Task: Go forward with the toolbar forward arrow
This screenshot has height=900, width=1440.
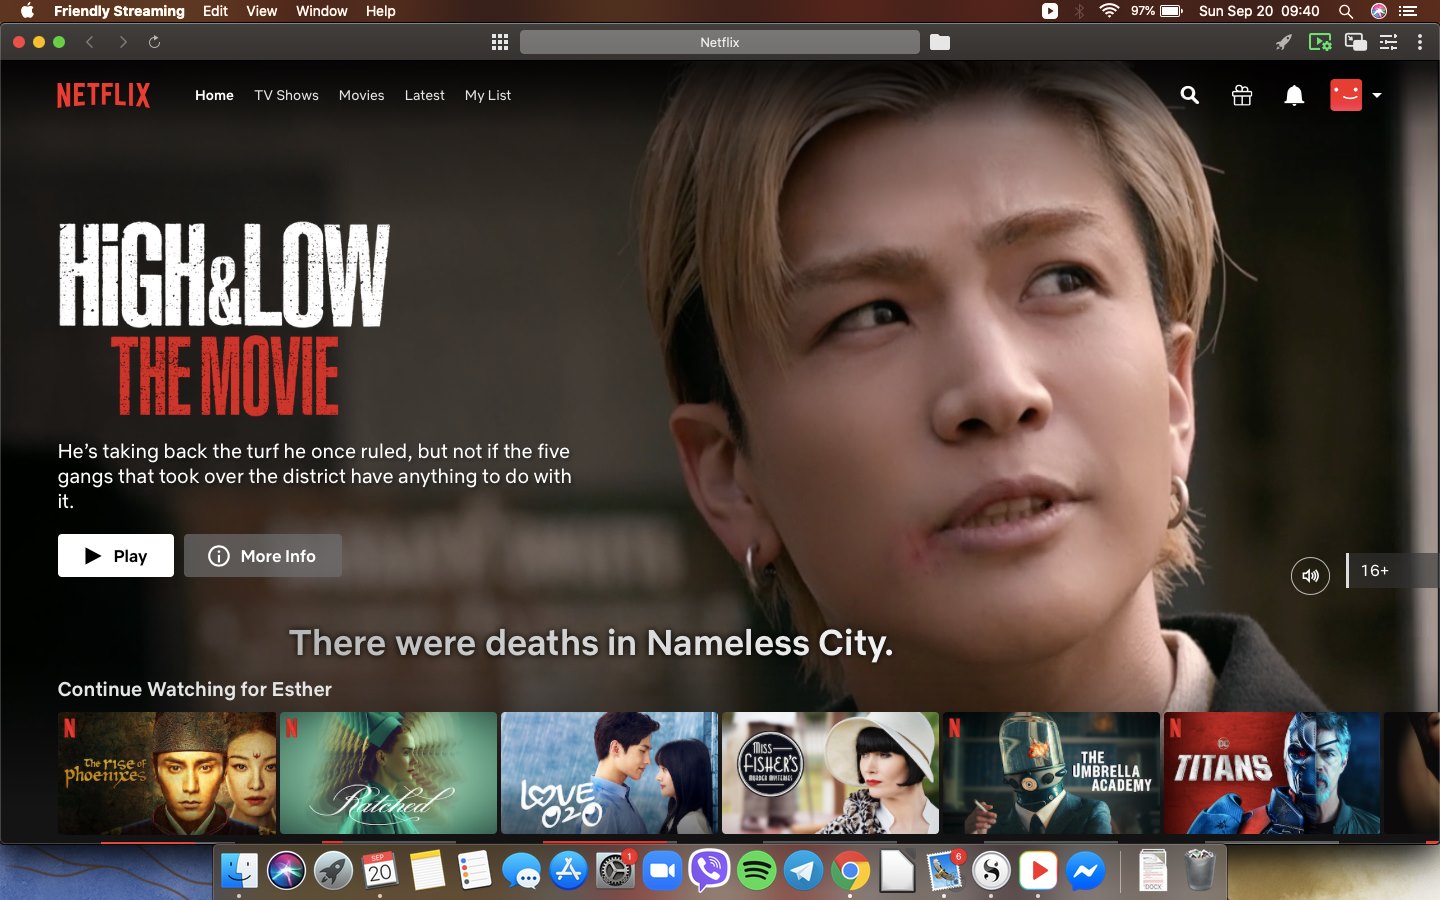Action: (x=123, y=42)
